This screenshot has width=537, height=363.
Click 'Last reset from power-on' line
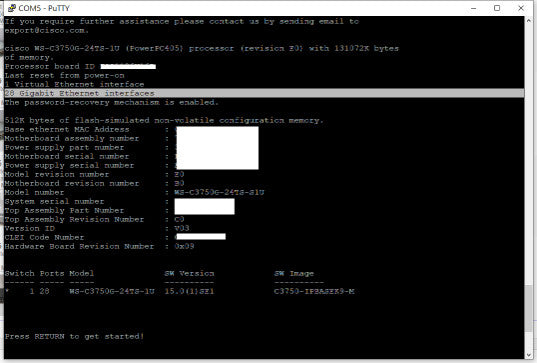(64, 75)
